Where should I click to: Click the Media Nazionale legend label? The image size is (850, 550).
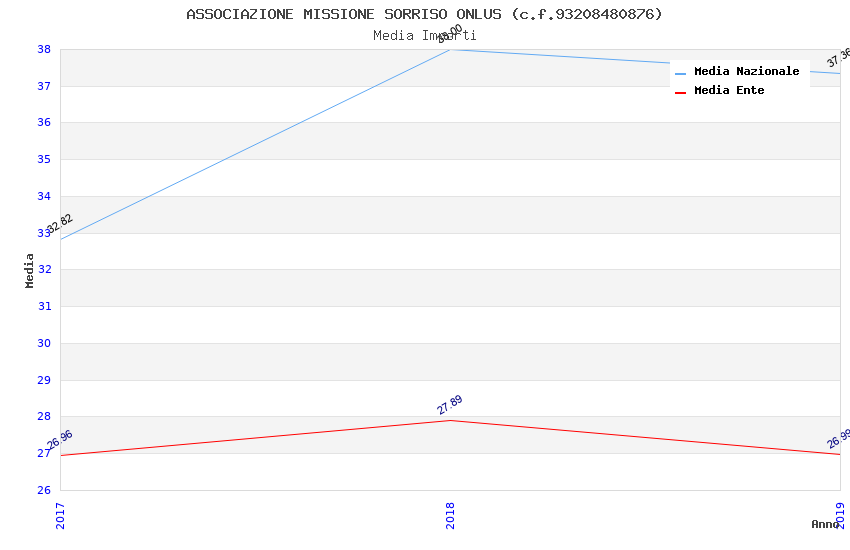[x=746, y=71]
